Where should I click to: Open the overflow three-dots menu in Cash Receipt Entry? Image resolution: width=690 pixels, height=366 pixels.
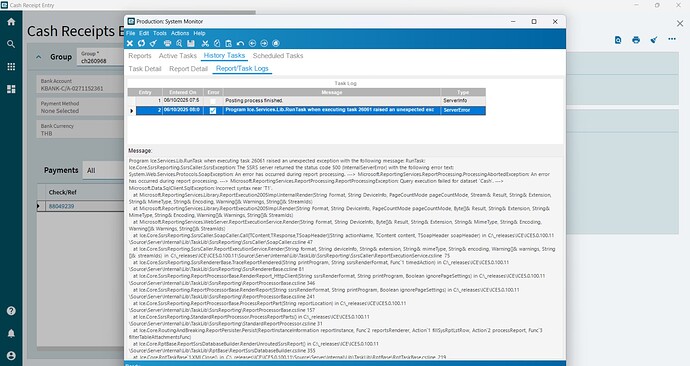tap(672, 39)
